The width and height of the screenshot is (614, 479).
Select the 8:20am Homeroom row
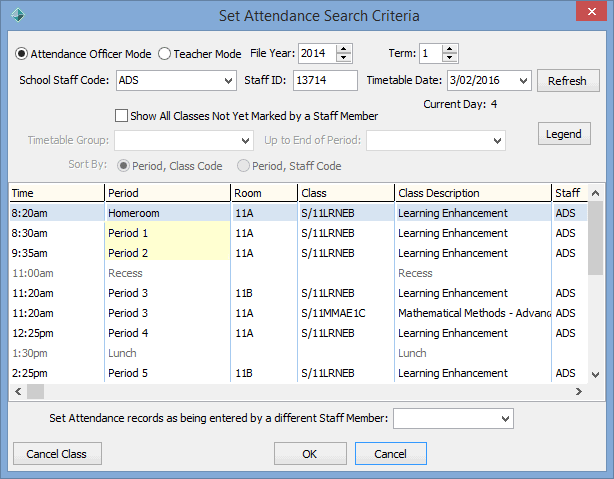(298, 213)
